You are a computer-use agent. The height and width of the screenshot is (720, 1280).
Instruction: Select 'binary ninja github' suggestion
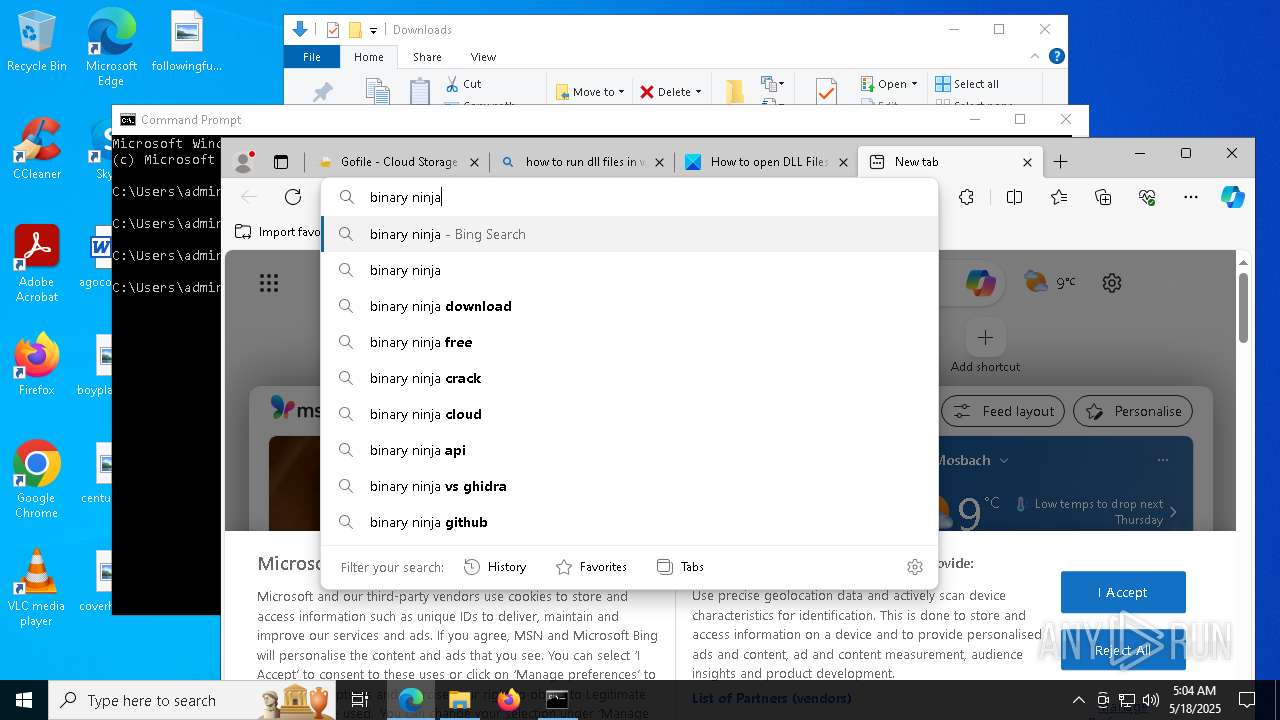coord(630,522)
